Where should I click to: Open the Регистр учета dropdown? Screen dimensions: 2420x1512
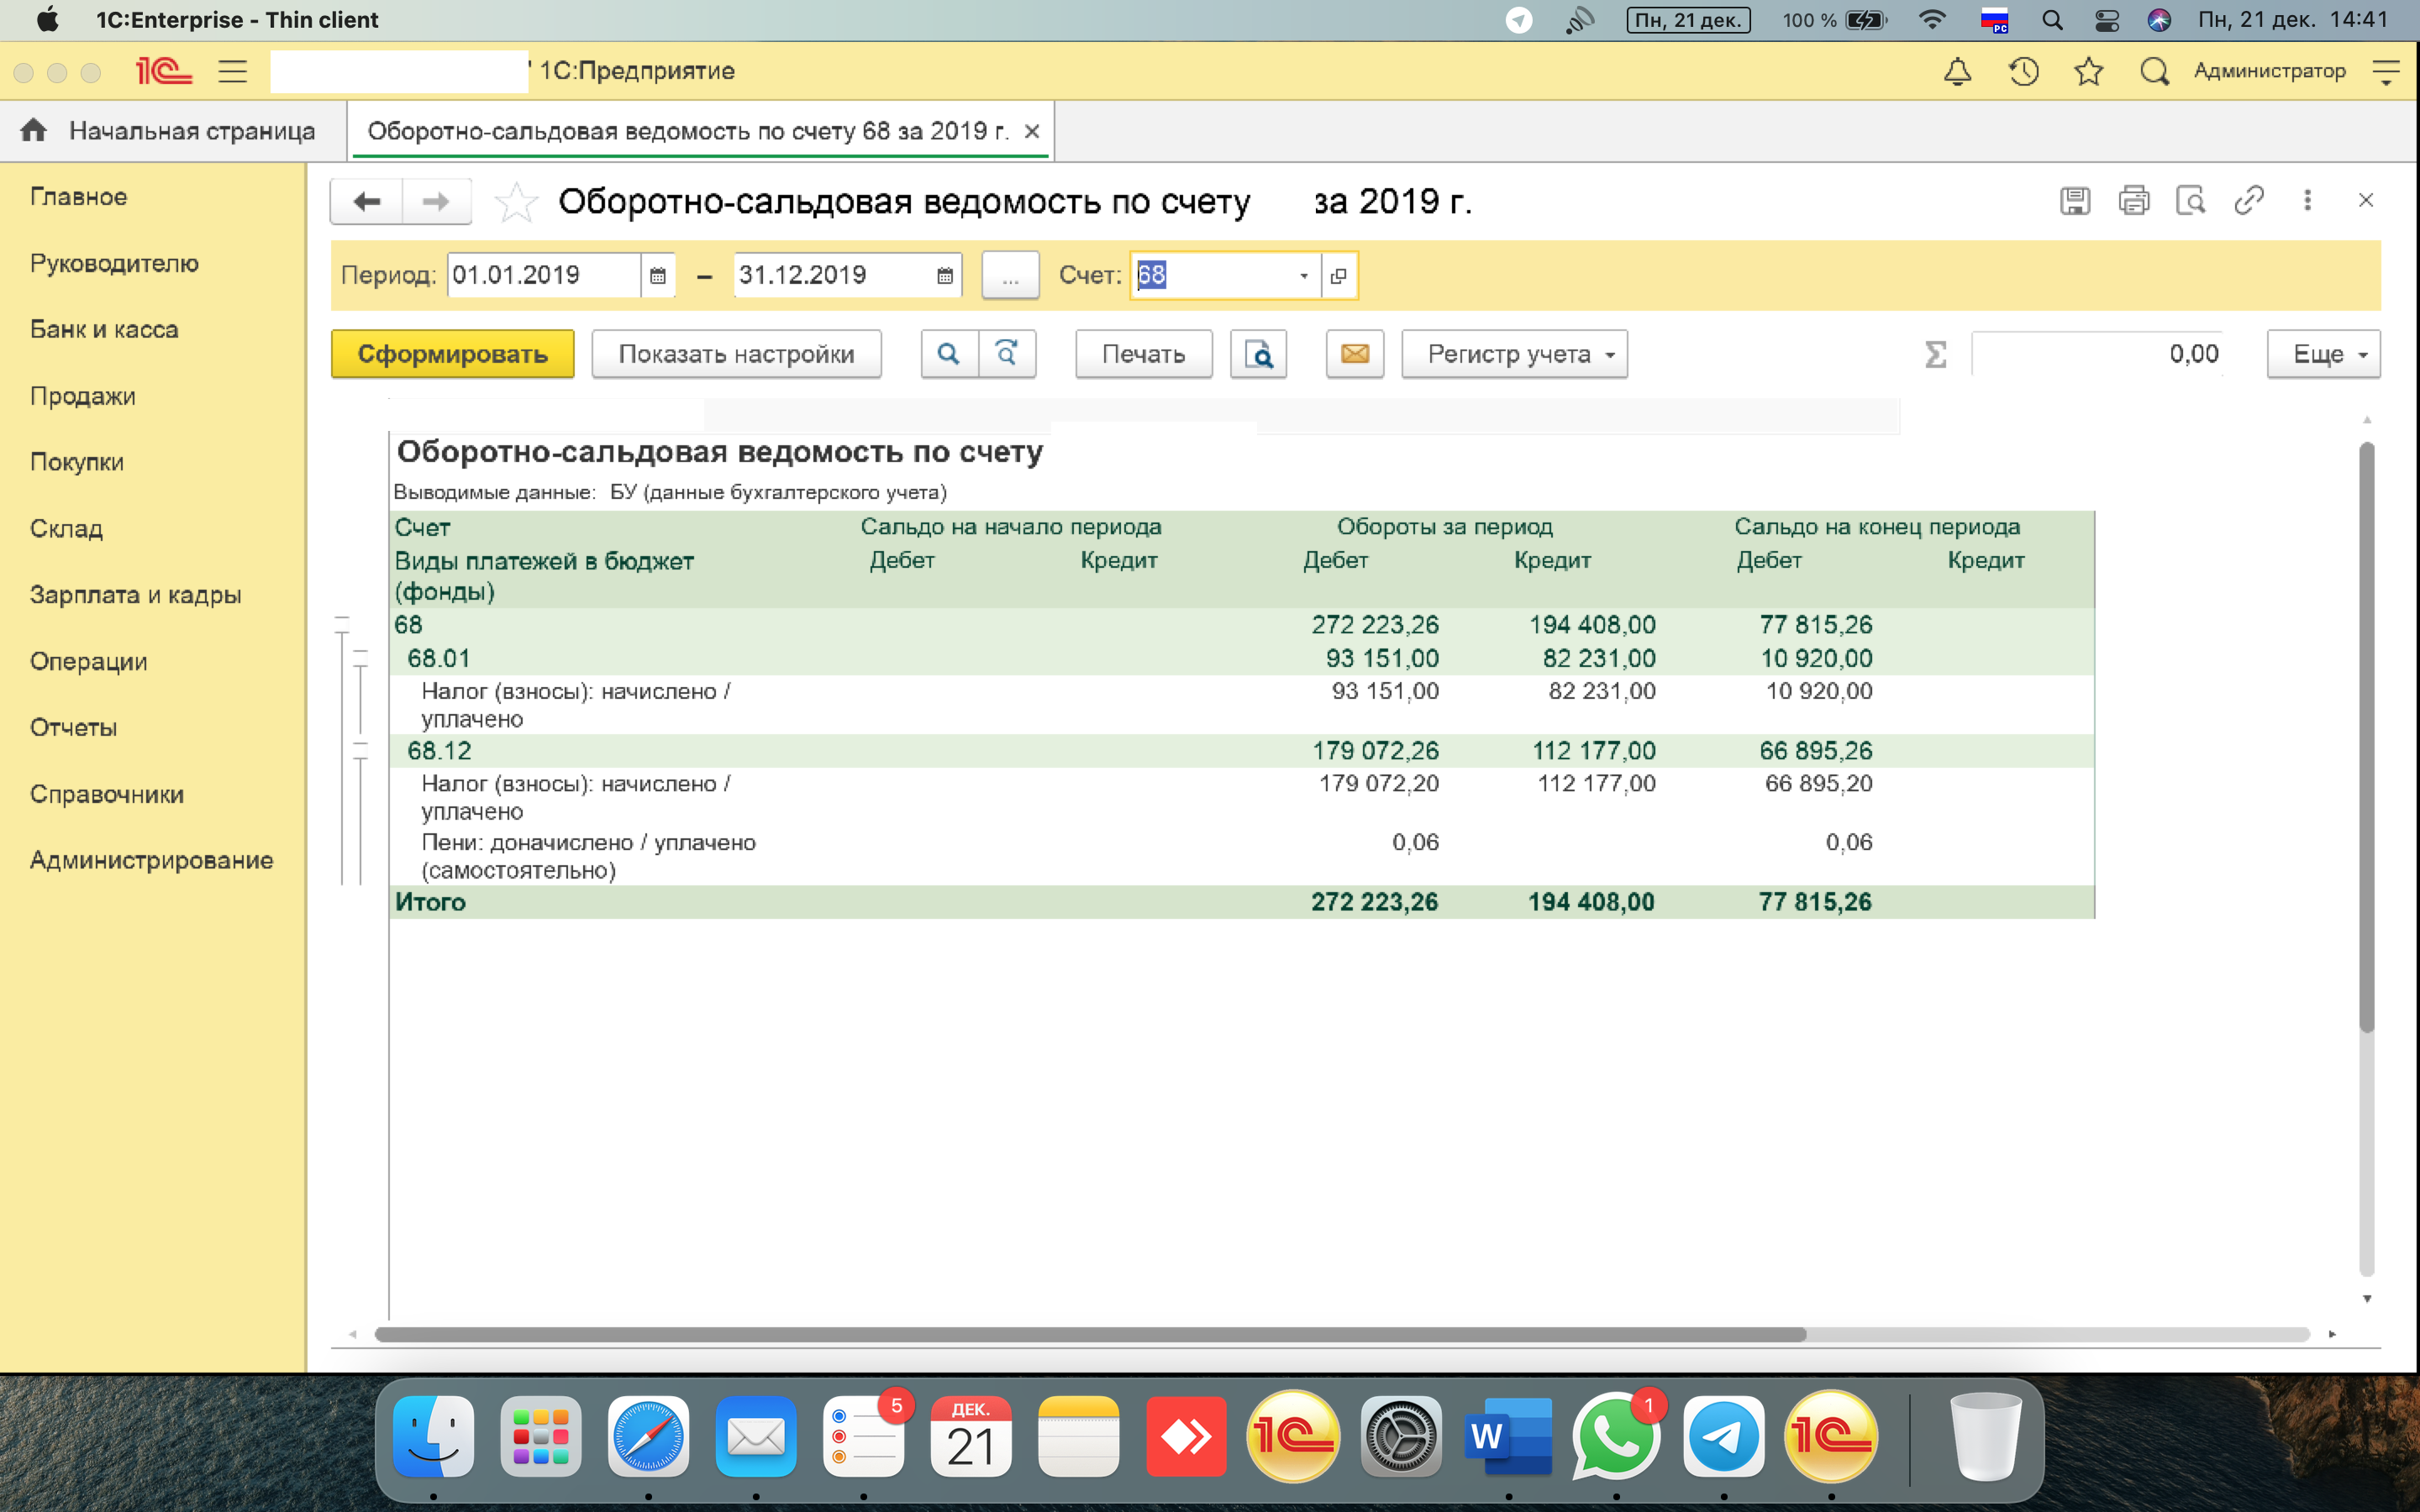[1514, 354]
